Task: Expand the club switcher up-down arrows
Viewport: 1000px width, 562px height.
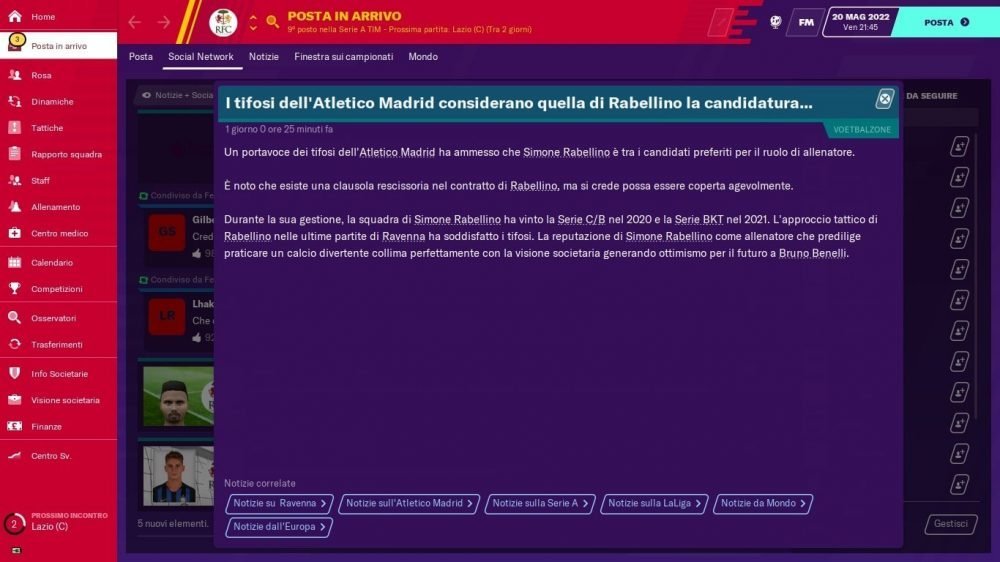Action: [253, 23]
